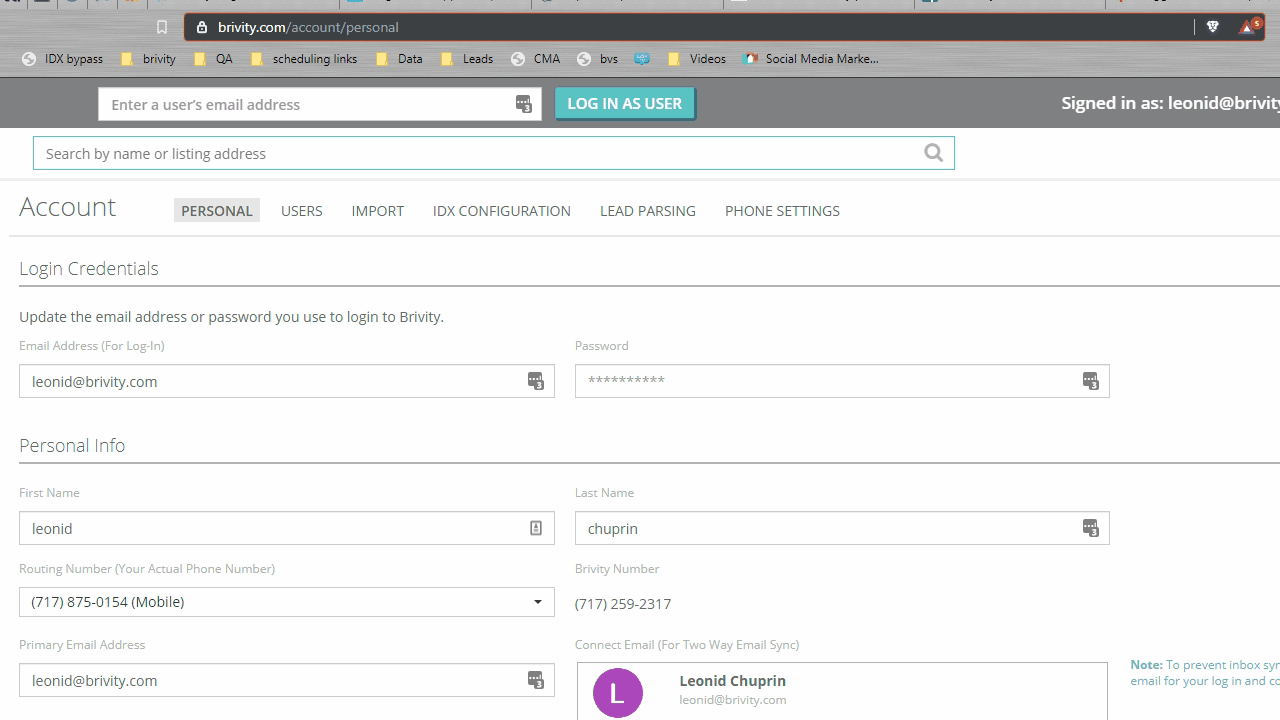This screenshot has height=720, width=1280.
Task: Open the IDX CONFIGURATION tab
Action: click(x=502, y=211)
